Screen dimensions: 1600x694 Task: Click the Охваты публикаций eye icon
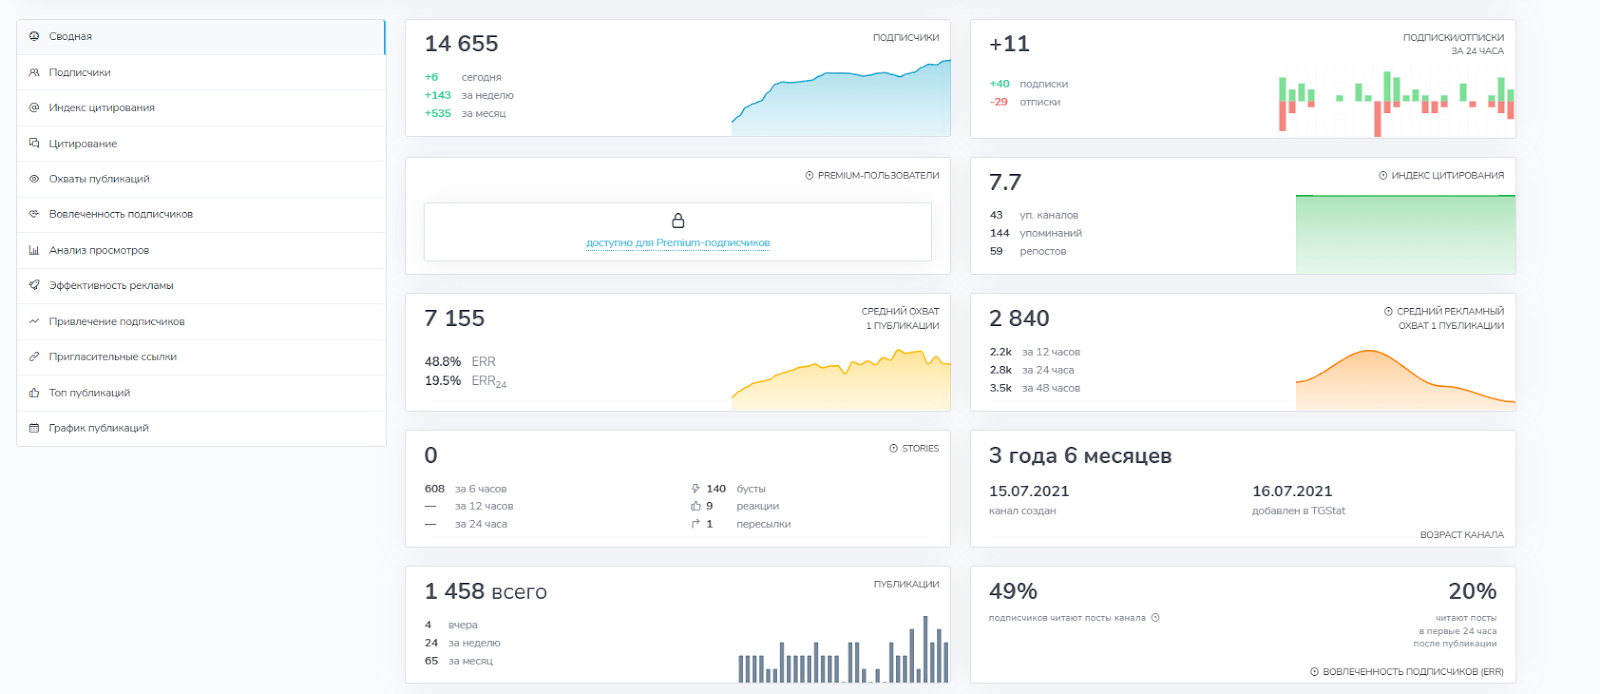coord(34,179)
